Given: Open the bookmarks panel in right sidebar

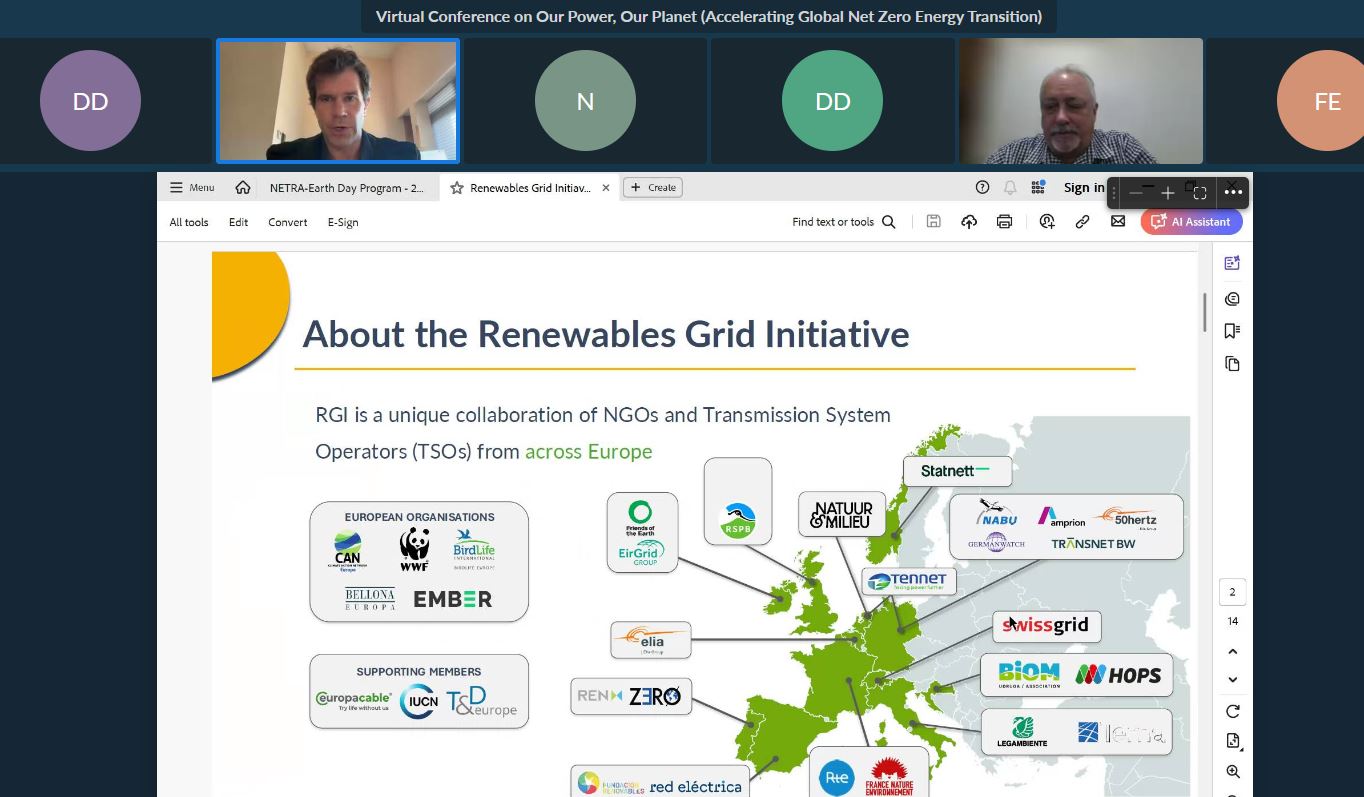Looking at the screenshot, I should [1232, 331].
